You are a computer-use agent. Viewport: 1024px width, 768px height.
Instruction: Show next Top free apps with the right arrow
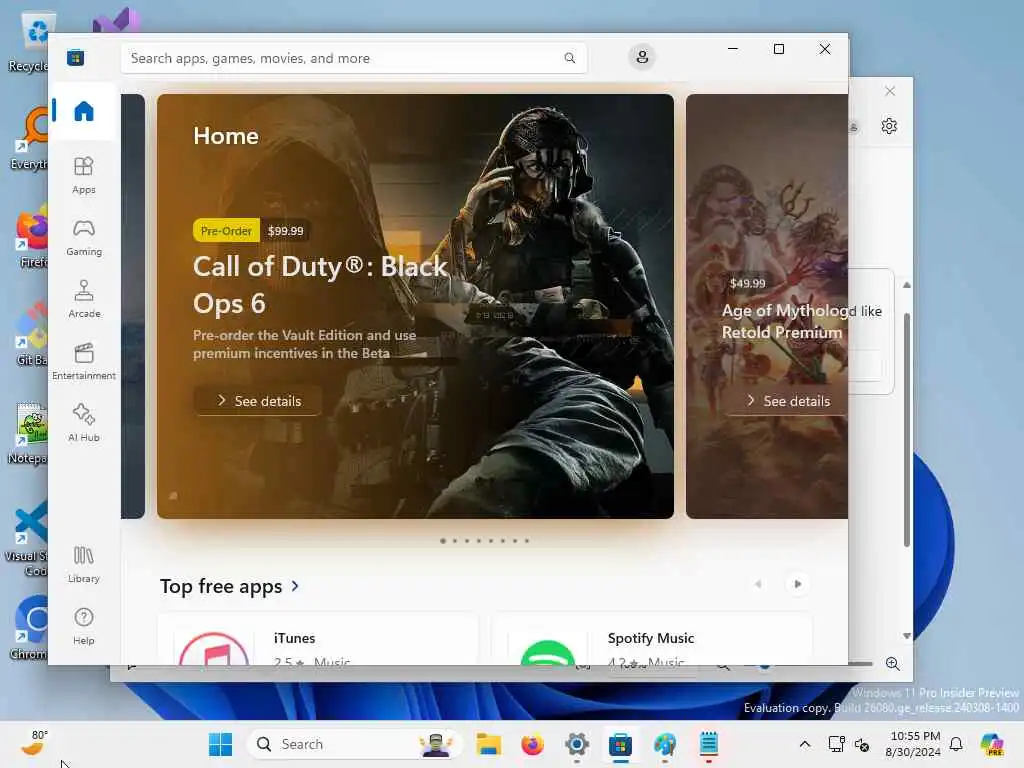tap(797, 584)
